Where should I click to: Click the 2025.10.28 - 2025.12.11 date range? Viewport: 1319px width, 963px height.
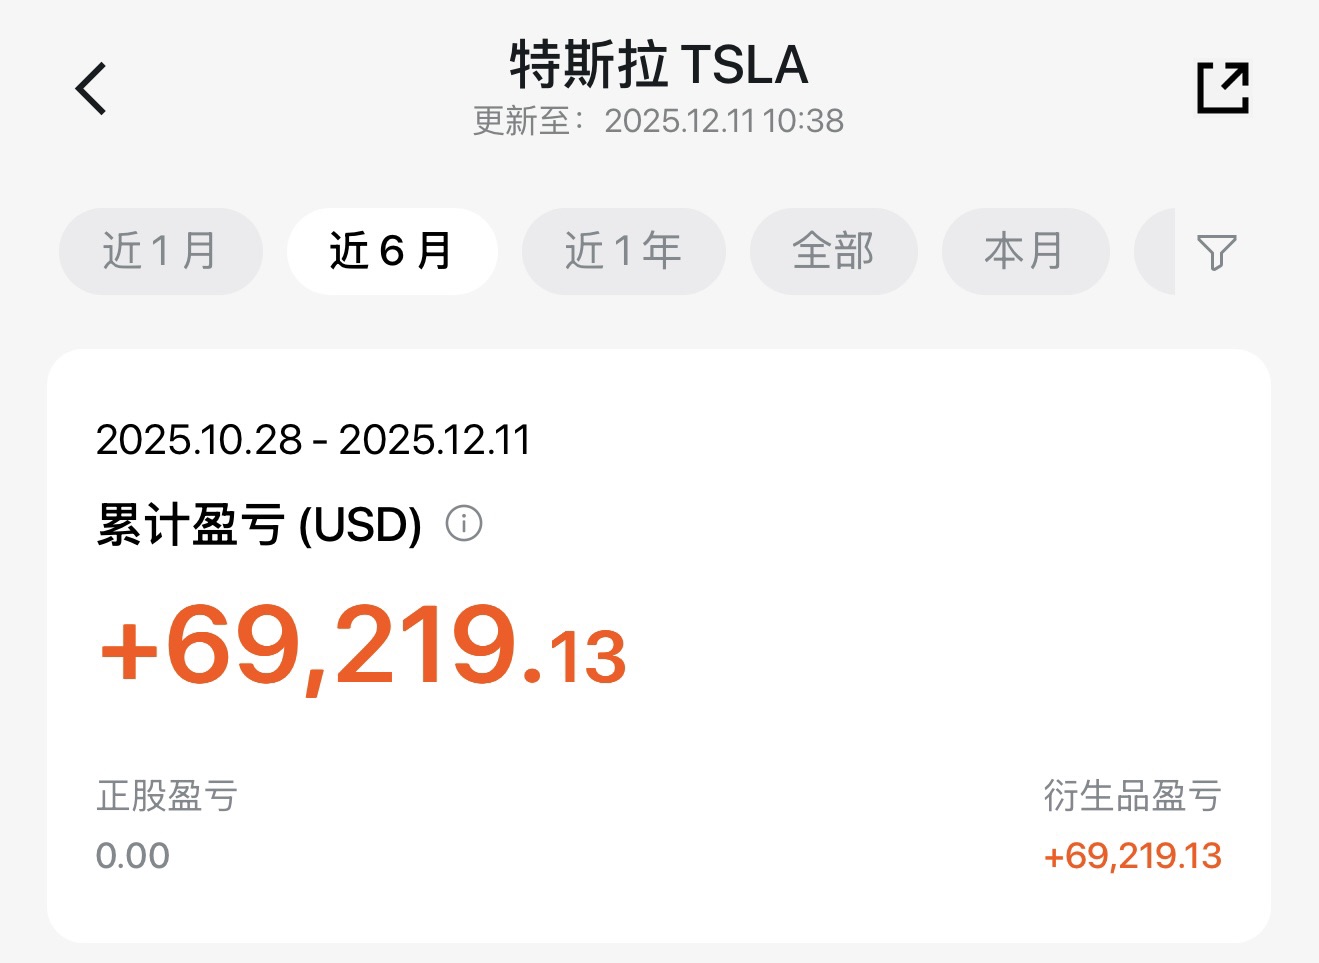pyautogui.click(x=313, y=440)
